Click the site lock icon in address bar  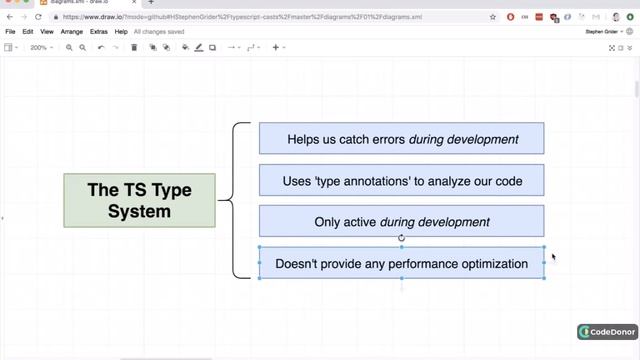tap(56, 17)
